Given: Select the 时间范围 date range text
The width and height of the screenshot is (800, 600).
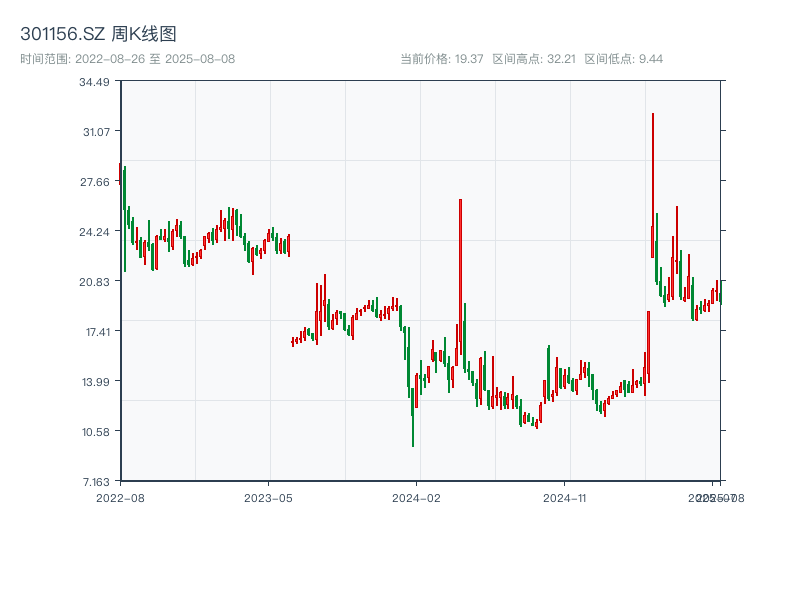Looking at the screenshot, I should (127, 59).
